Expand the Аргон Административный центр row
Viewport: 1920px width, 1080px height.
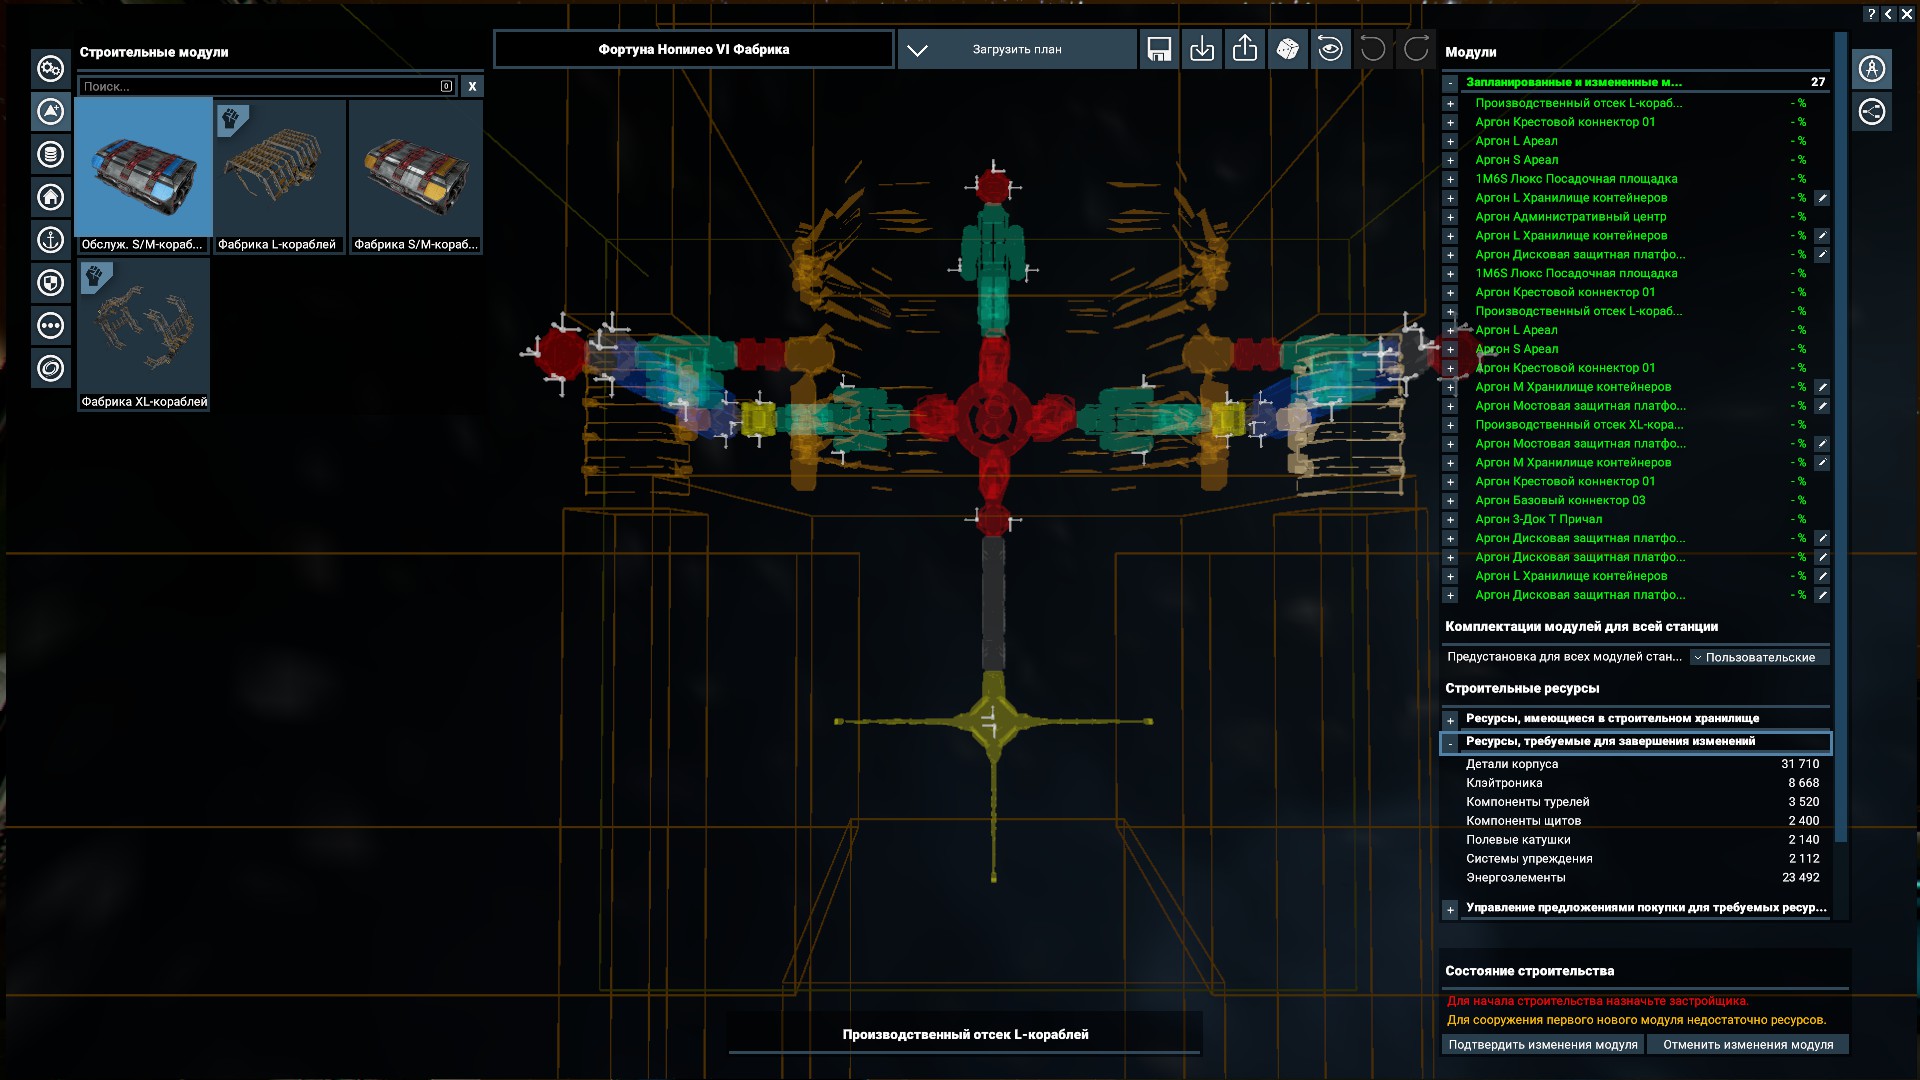click(1450, 217)
